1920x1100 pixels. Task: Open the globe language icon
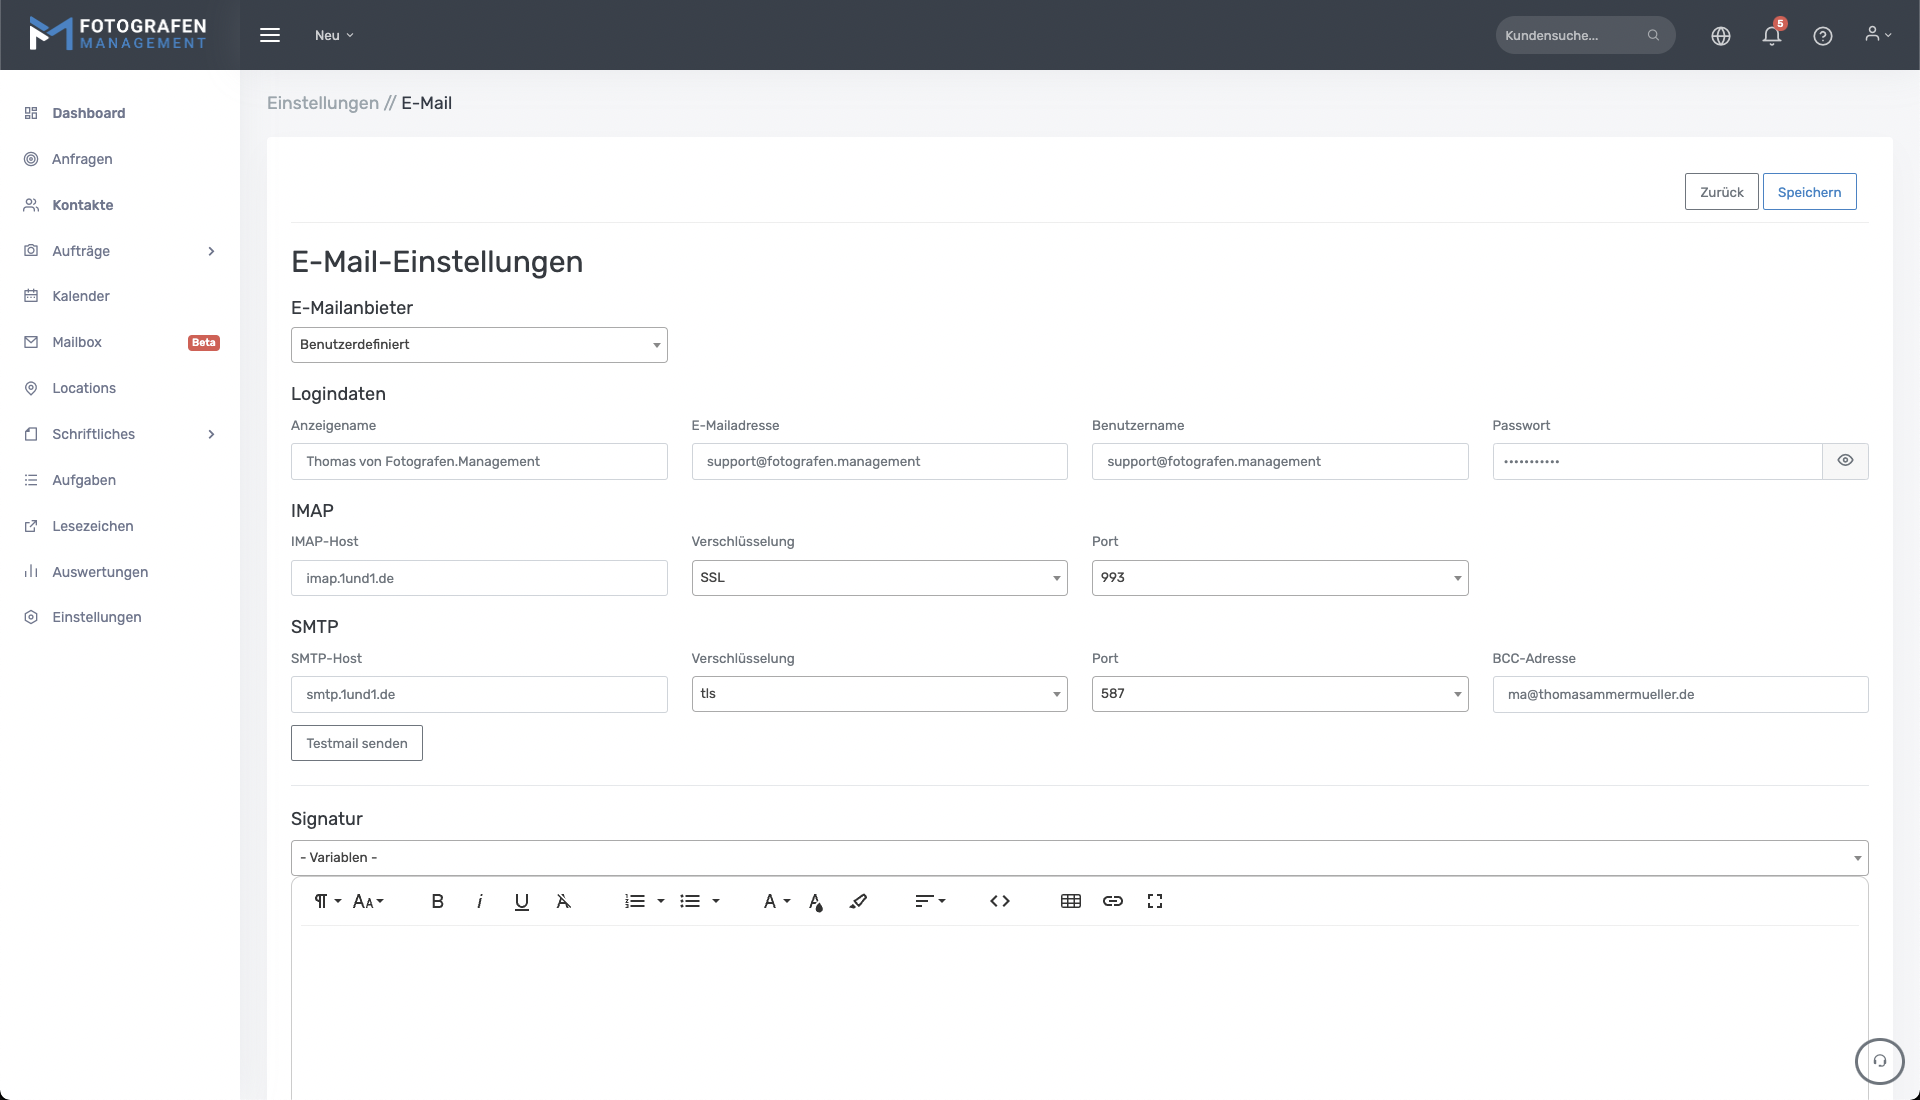[x=1720, y=36]
